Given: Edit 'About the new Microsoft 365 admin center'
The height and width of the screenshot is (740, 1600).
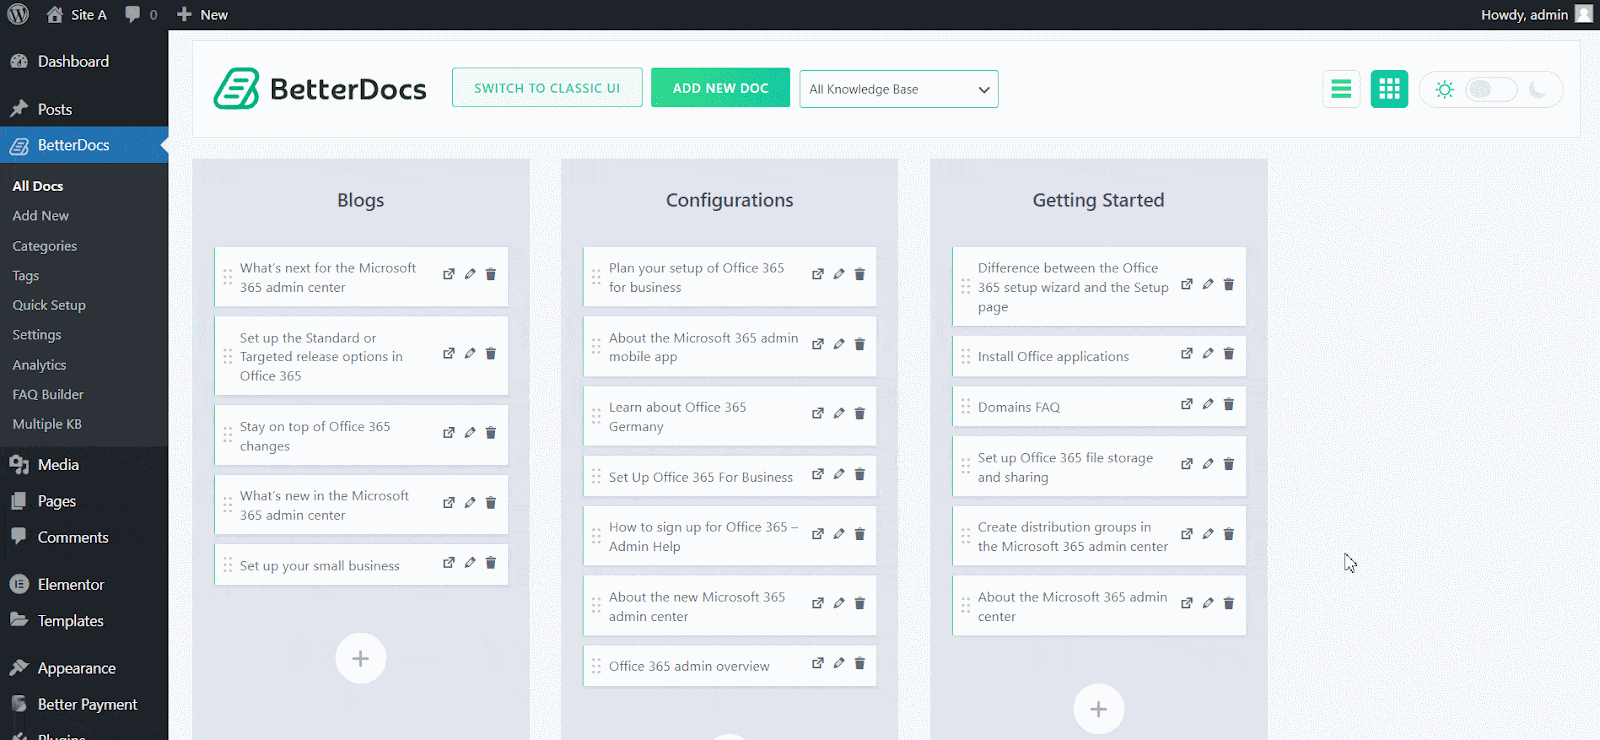Looking at the screenshot, I should pos(839,603).
